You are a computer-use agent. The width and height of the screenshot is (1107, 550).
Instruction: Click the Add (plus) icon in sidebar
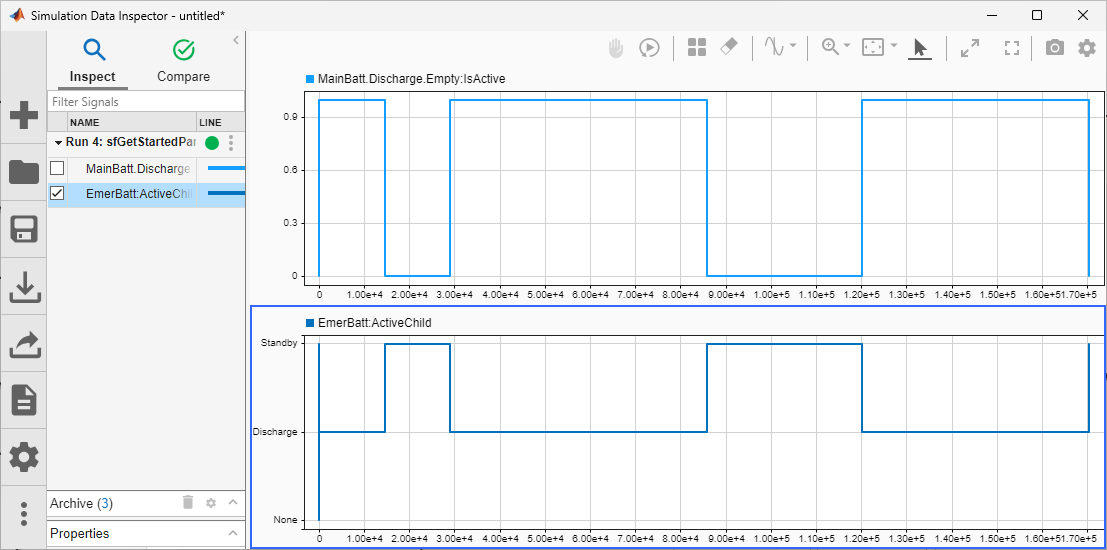23,115
